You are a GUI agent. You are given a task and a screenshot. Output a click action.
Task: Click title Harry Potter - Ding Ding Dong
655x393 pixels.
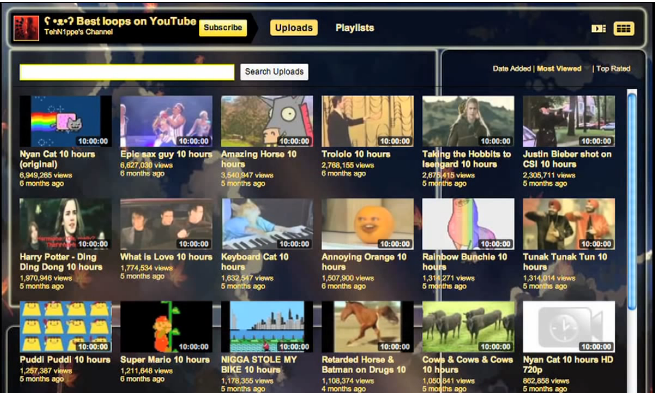pos(61,262)
